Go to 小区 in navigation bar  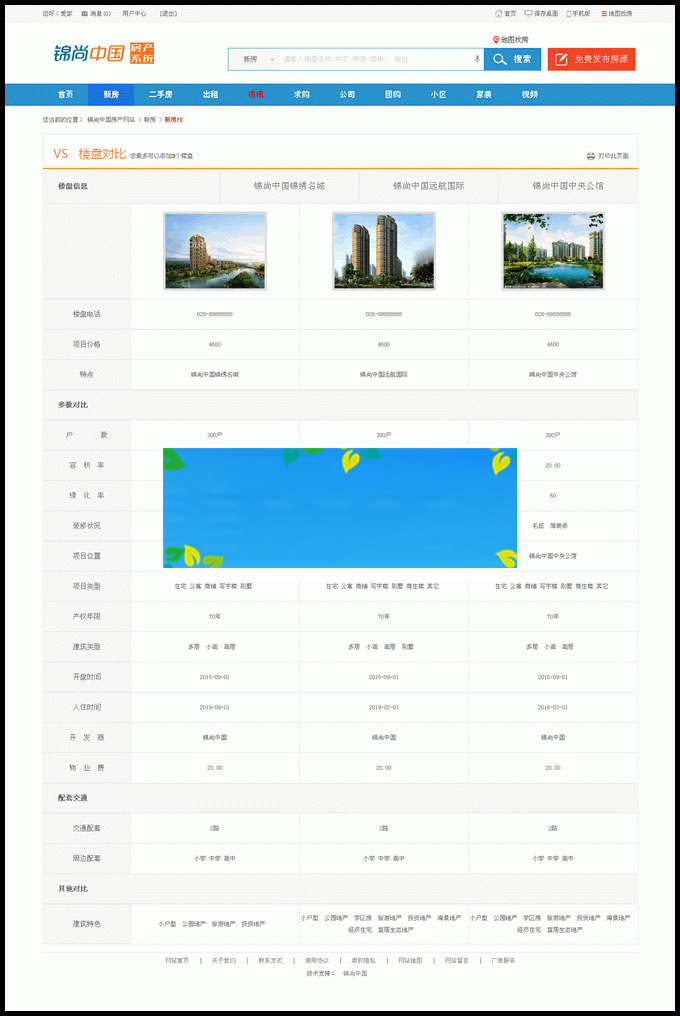[x=438, y=94]
